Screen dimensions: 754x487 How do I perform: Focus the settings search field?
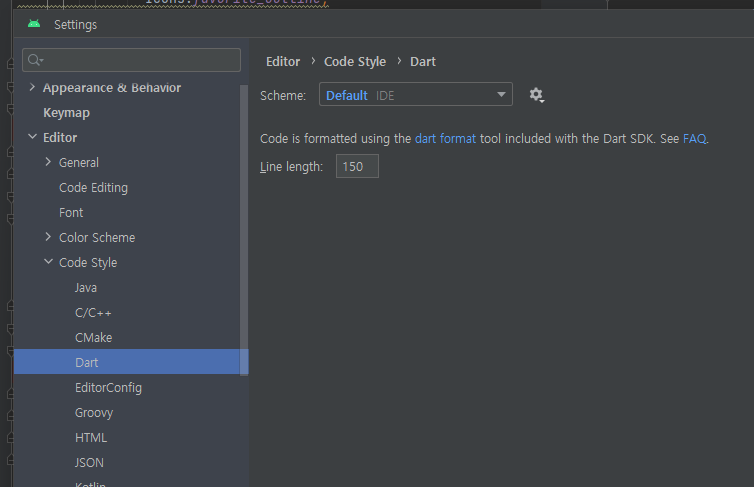click(131, 60)
